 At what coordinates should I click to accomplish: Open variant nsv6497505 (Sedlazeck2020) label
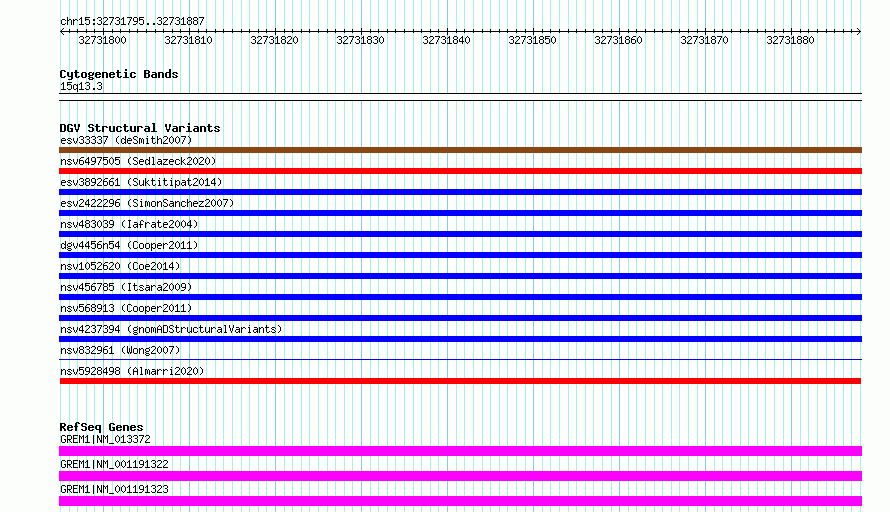[138, 161]
